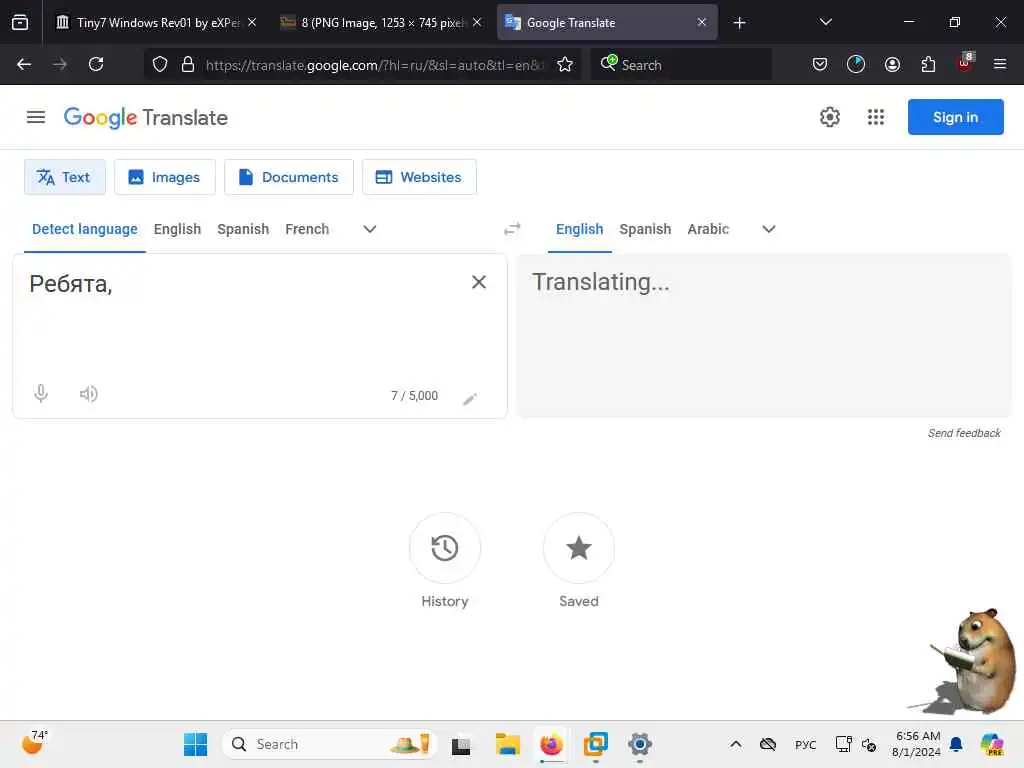Select Text translation mode

[65, 177]
